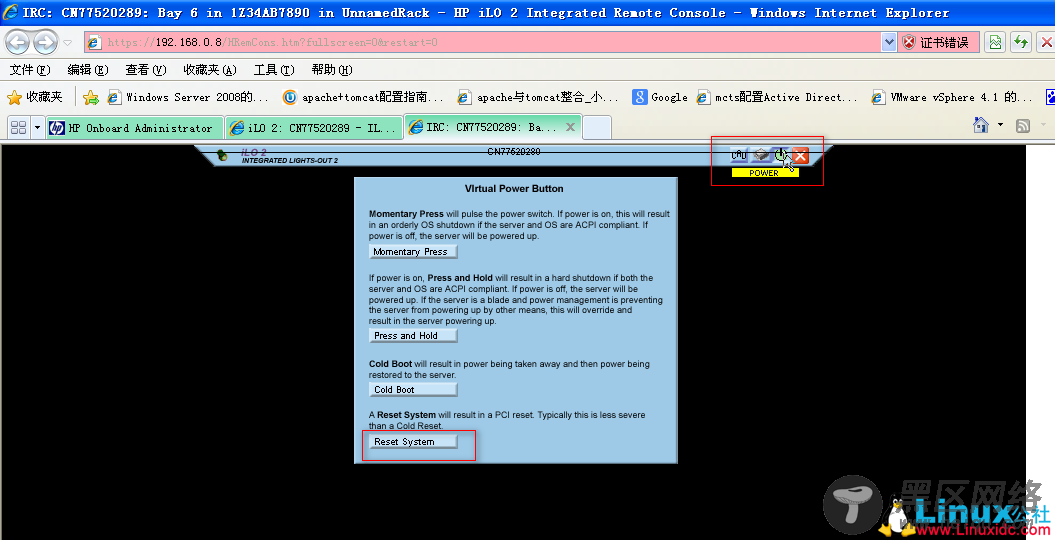
Task: Click the Quick Tabs grid icon
Action: click(19, 127)
